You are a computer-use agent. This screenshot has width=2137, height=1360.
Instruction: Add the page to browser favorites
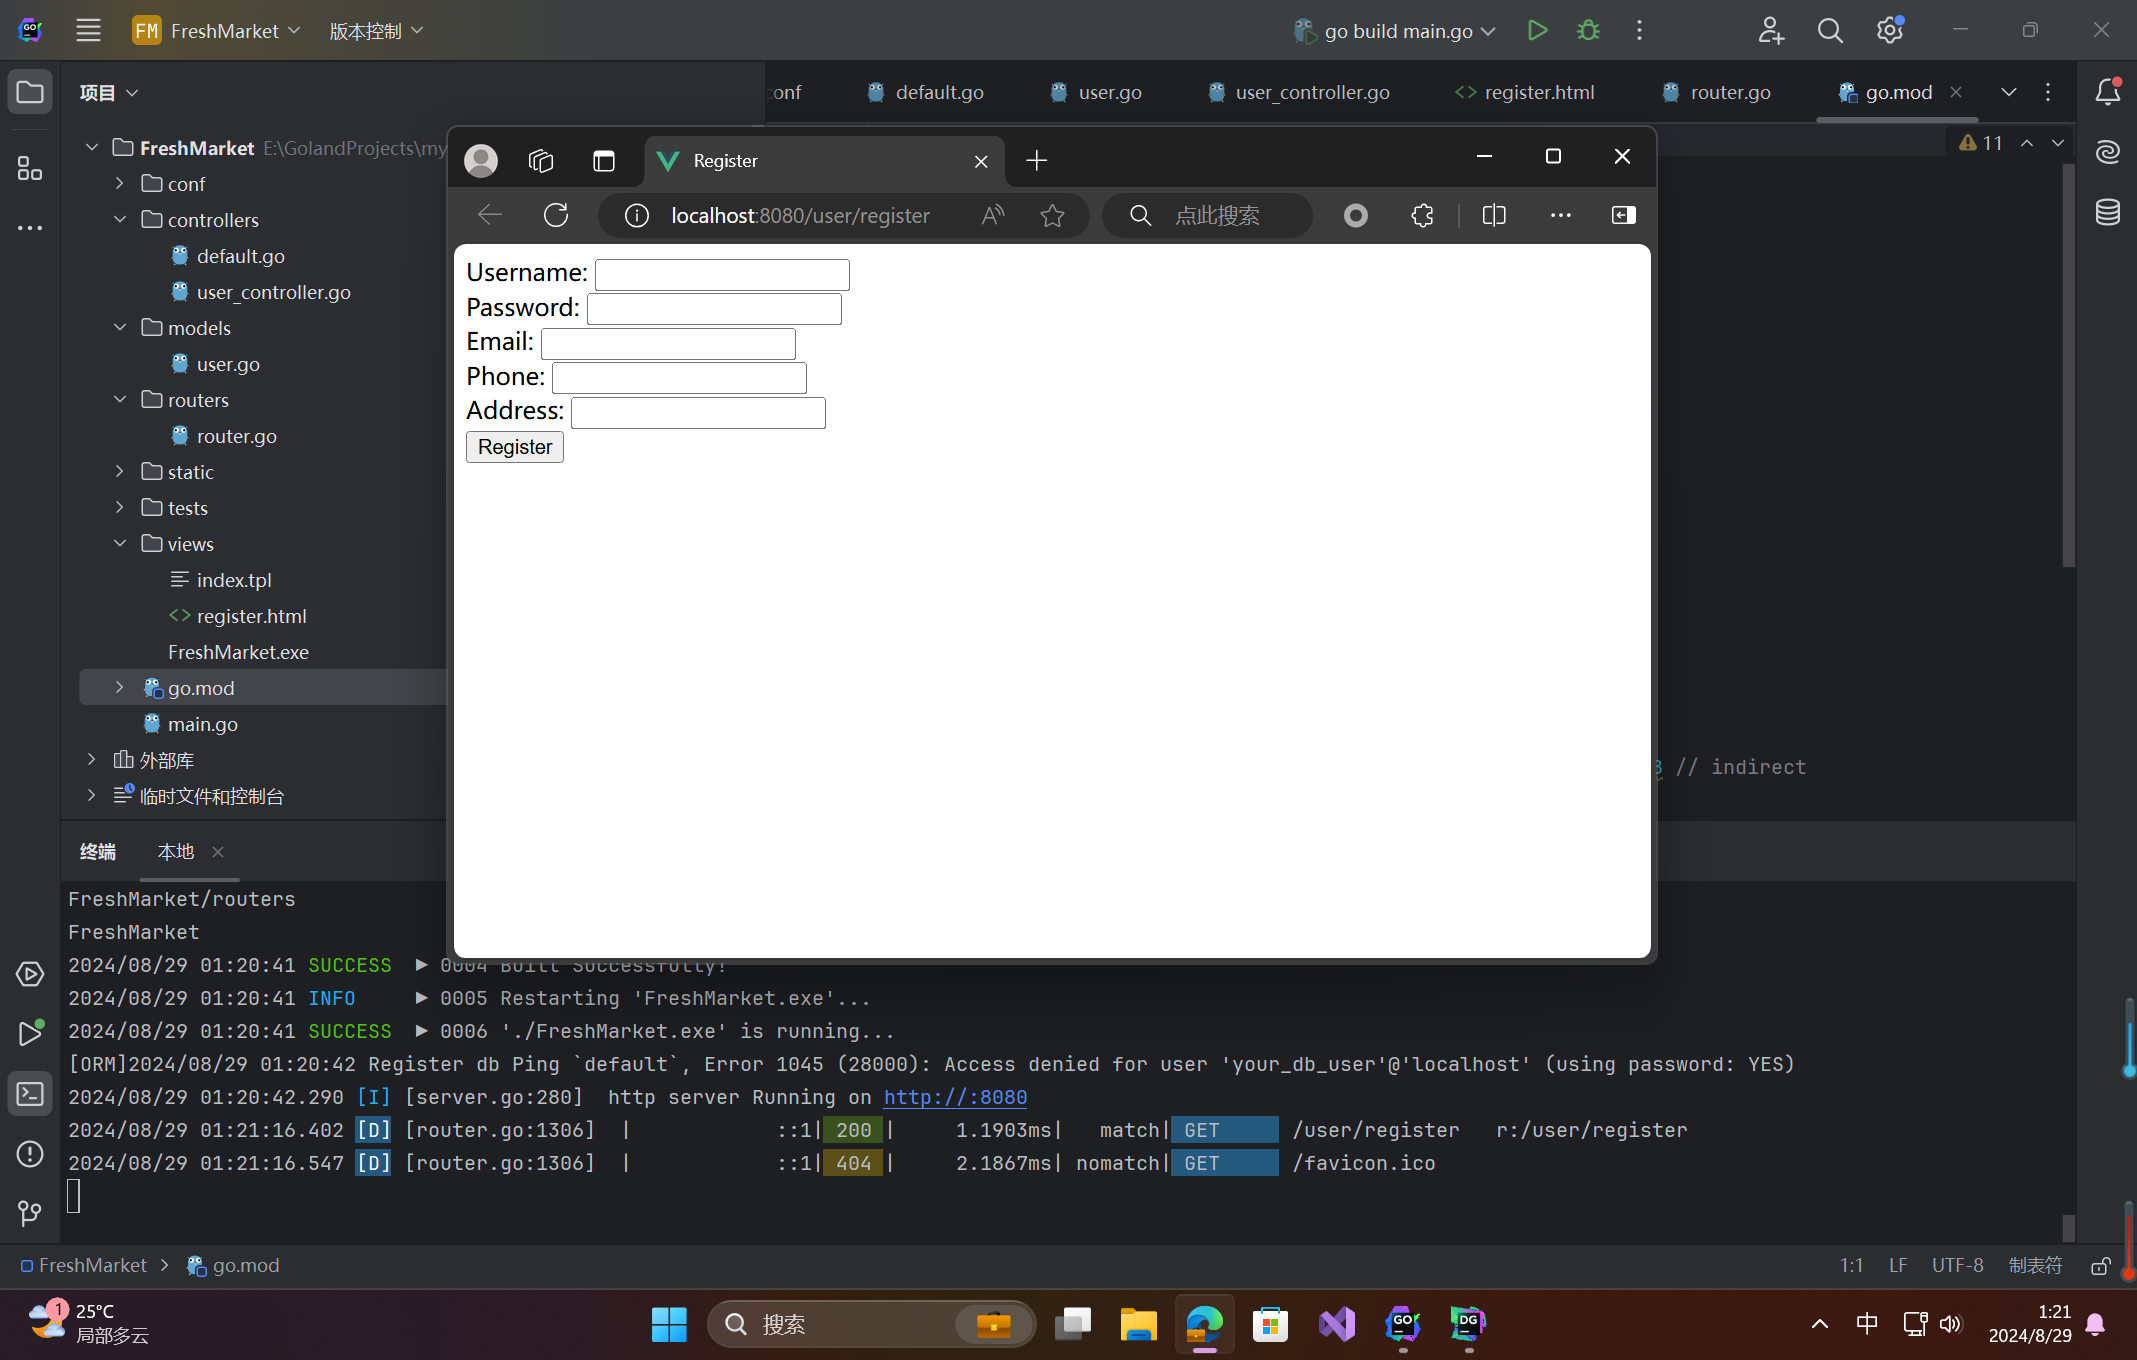click(1052, 215)
